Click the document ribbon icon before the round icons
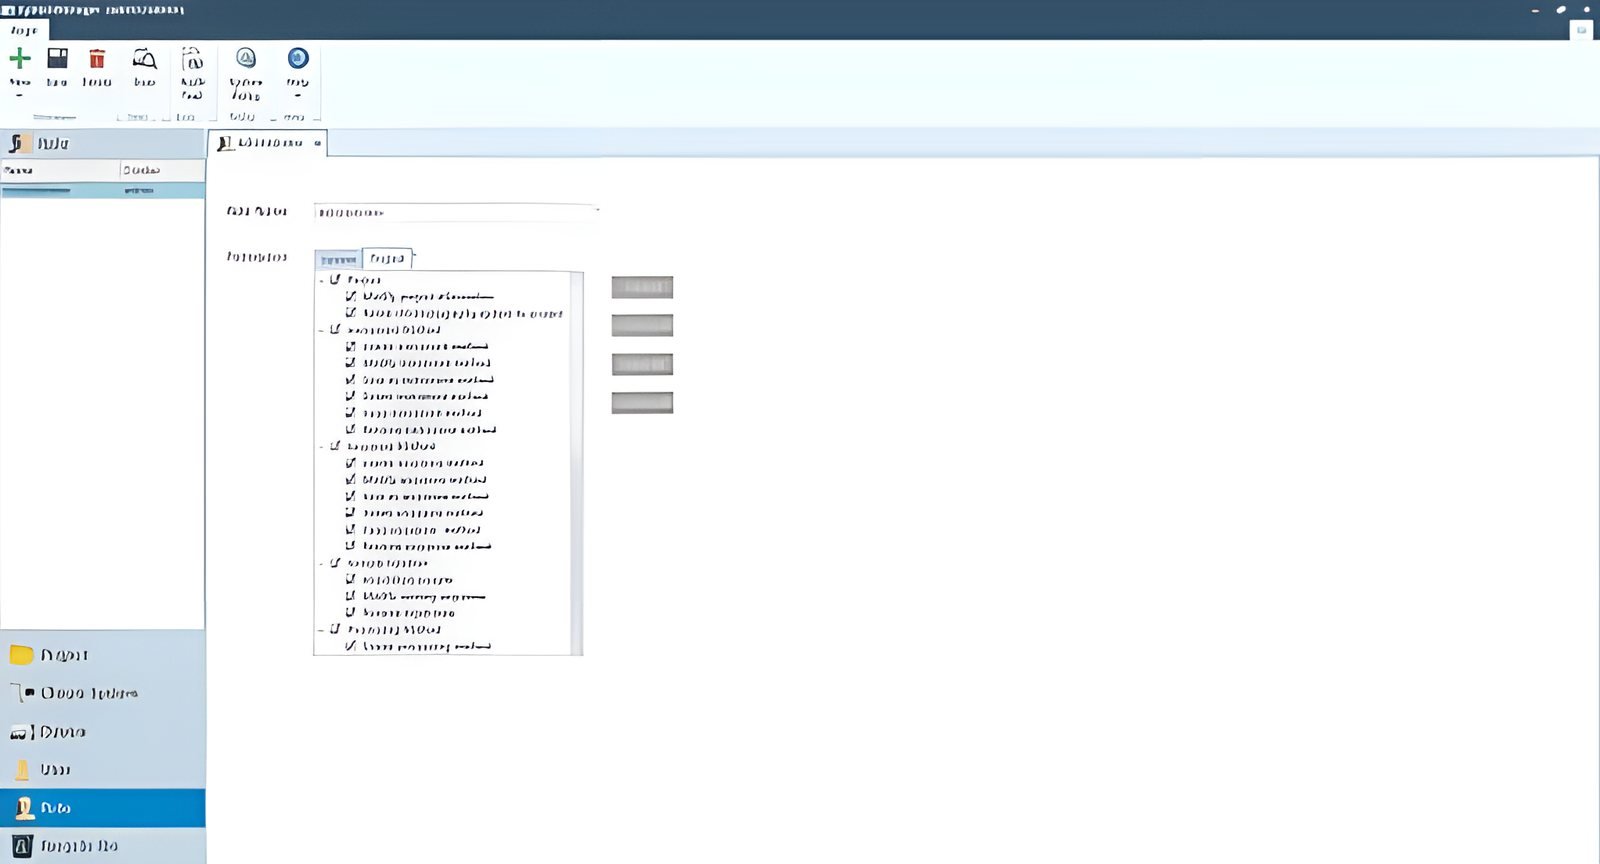 (193, 59)
